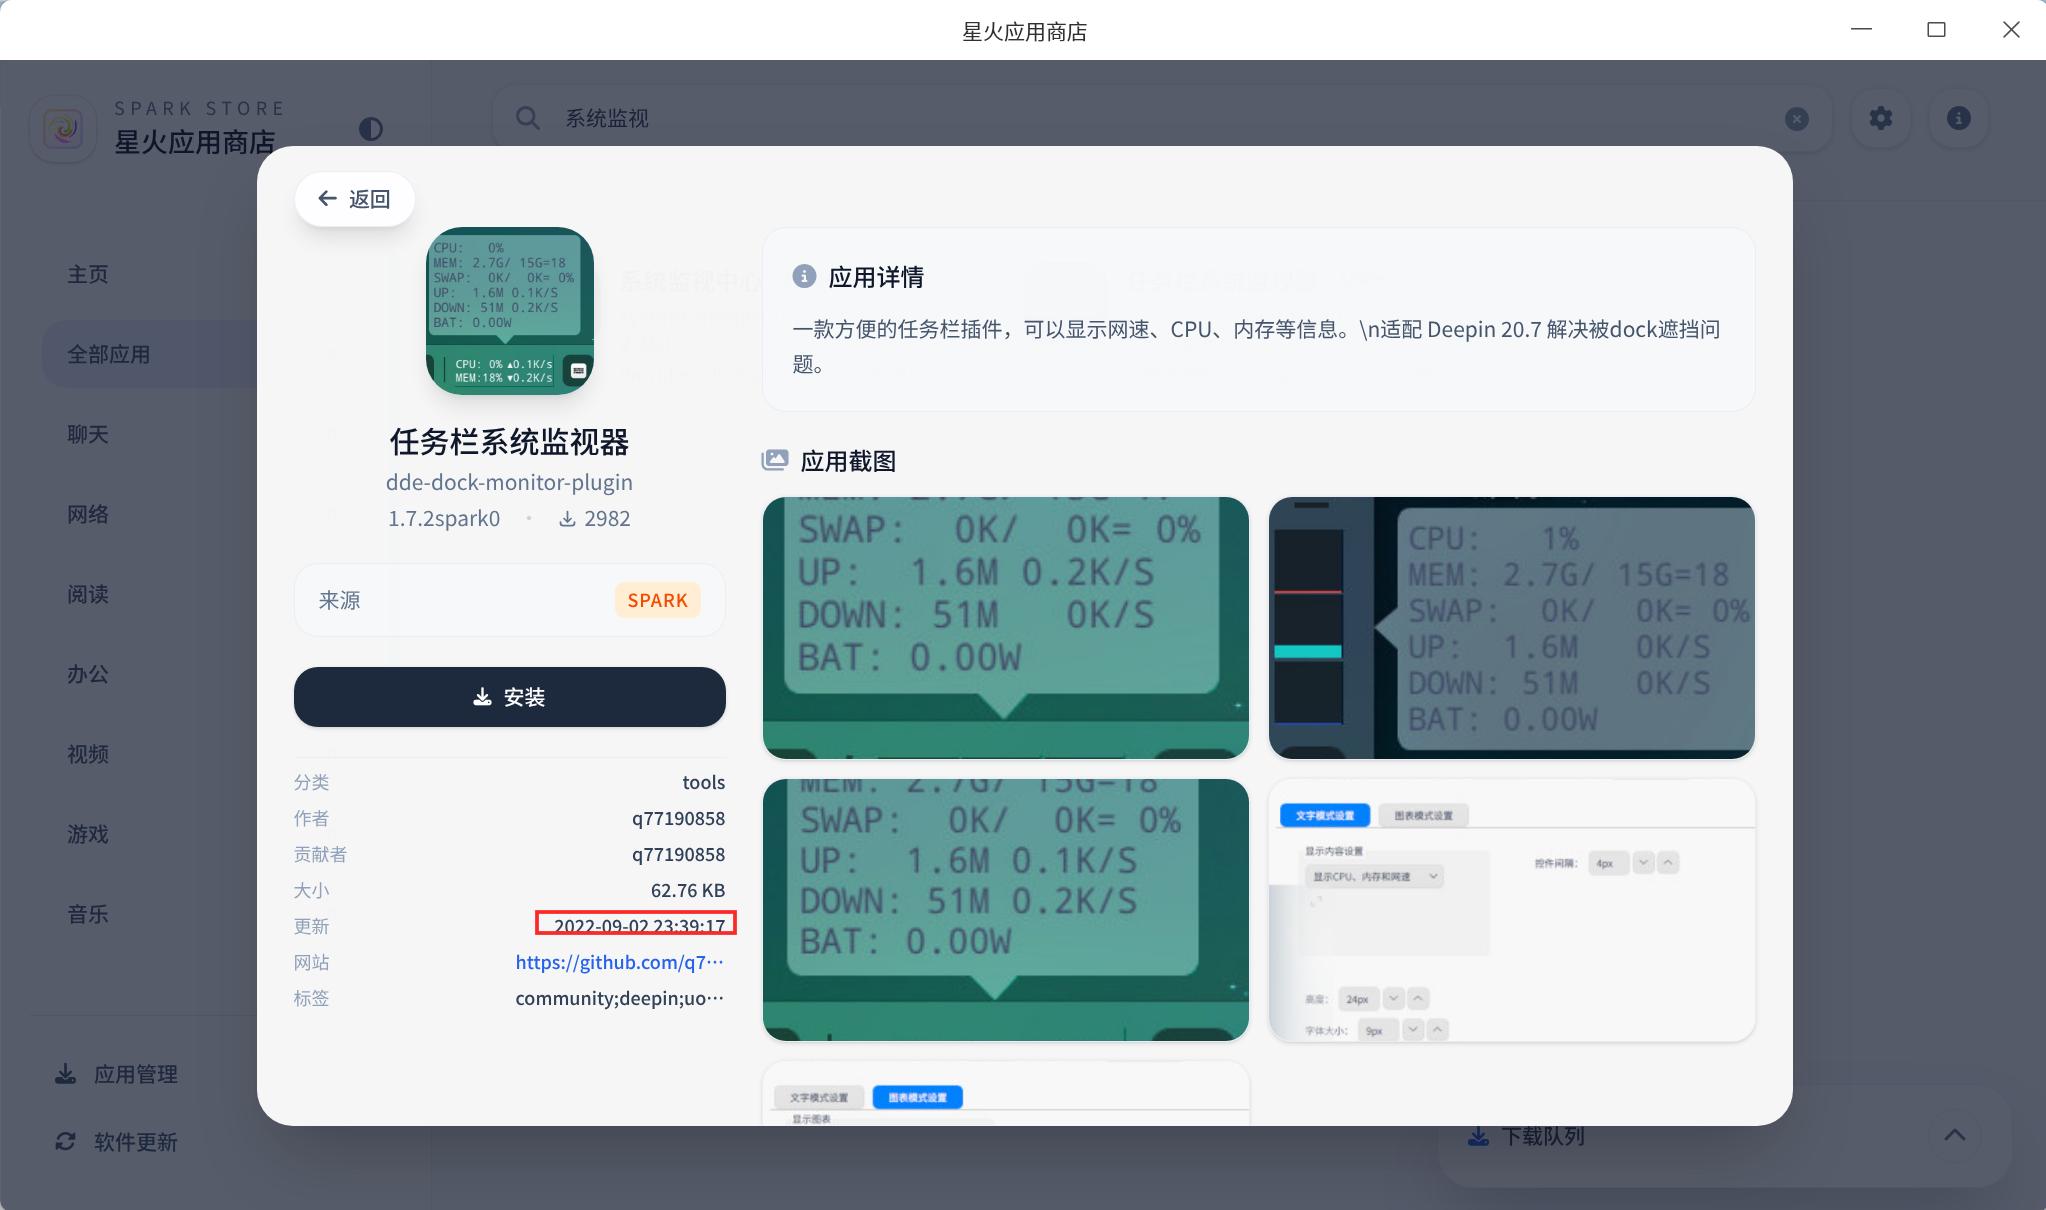This screenshot has height=1210, width=2046.
Task: Click the search field containing 系统监视
Action: pos(1161,118)
